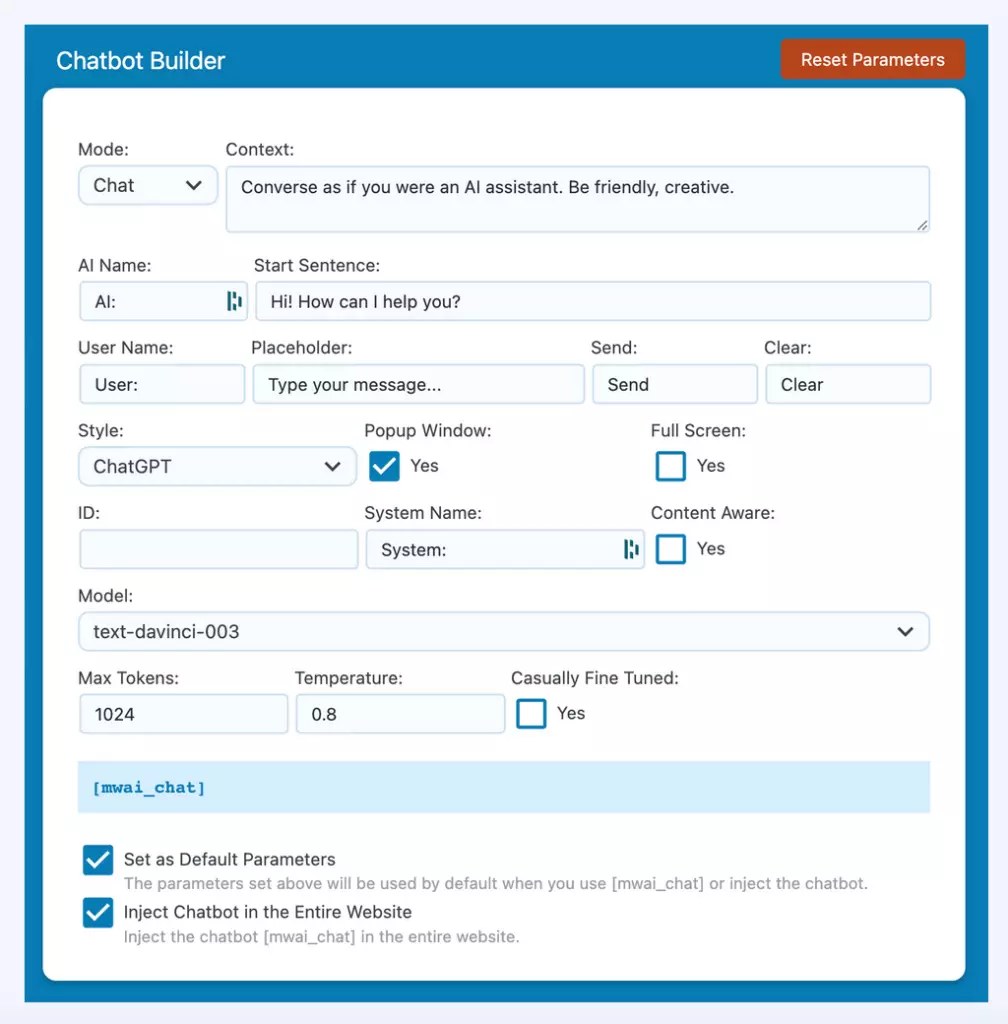
Task: Focus the Placeholder text field
Action: 418,385
